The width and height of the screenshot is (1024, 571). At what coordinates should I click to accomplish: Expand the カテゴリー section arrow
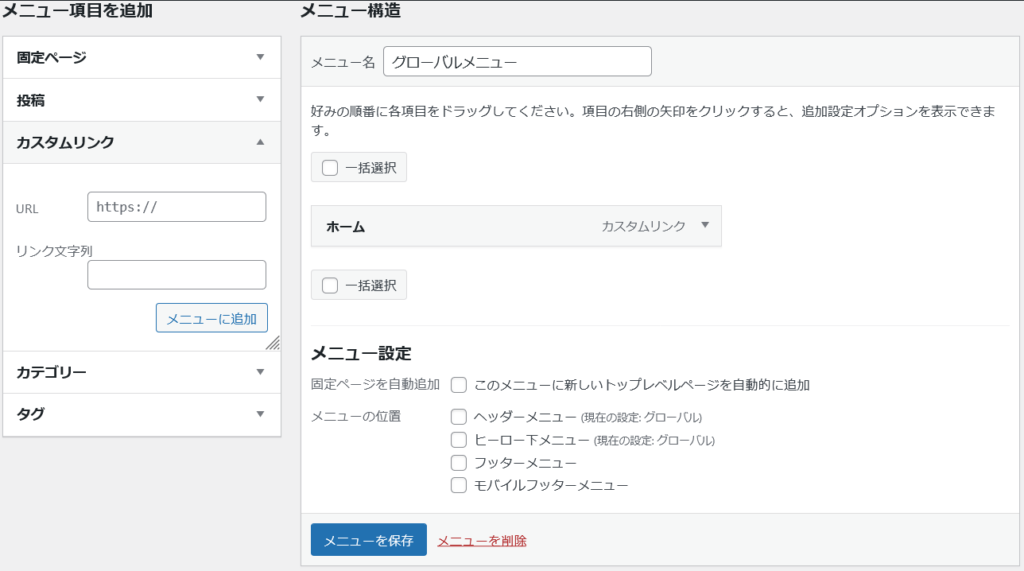[x=260, y=372]
